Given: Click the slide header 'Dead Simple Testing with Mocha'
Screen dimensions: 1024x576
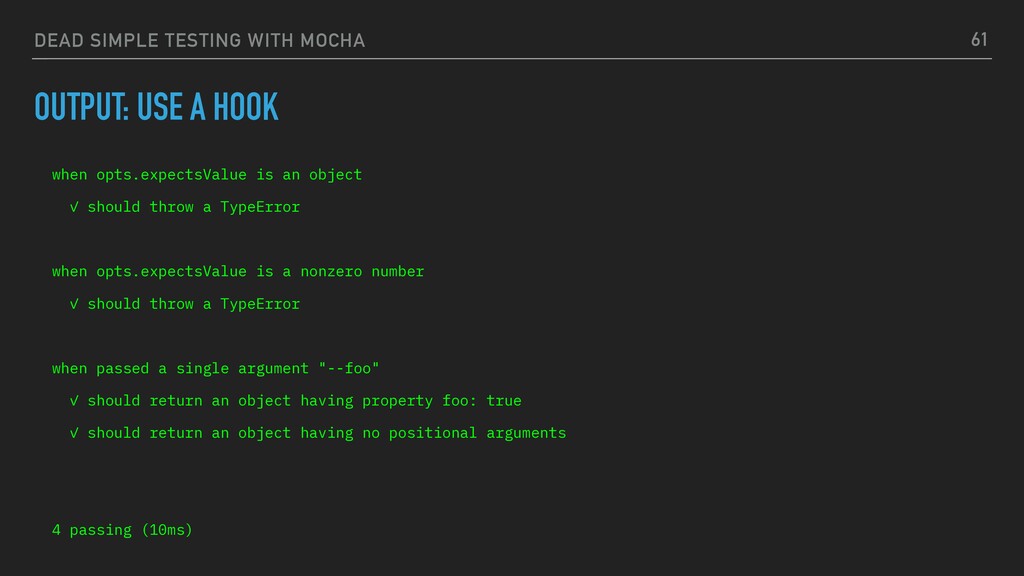Looking at the screenshot, I should [199, 40].
